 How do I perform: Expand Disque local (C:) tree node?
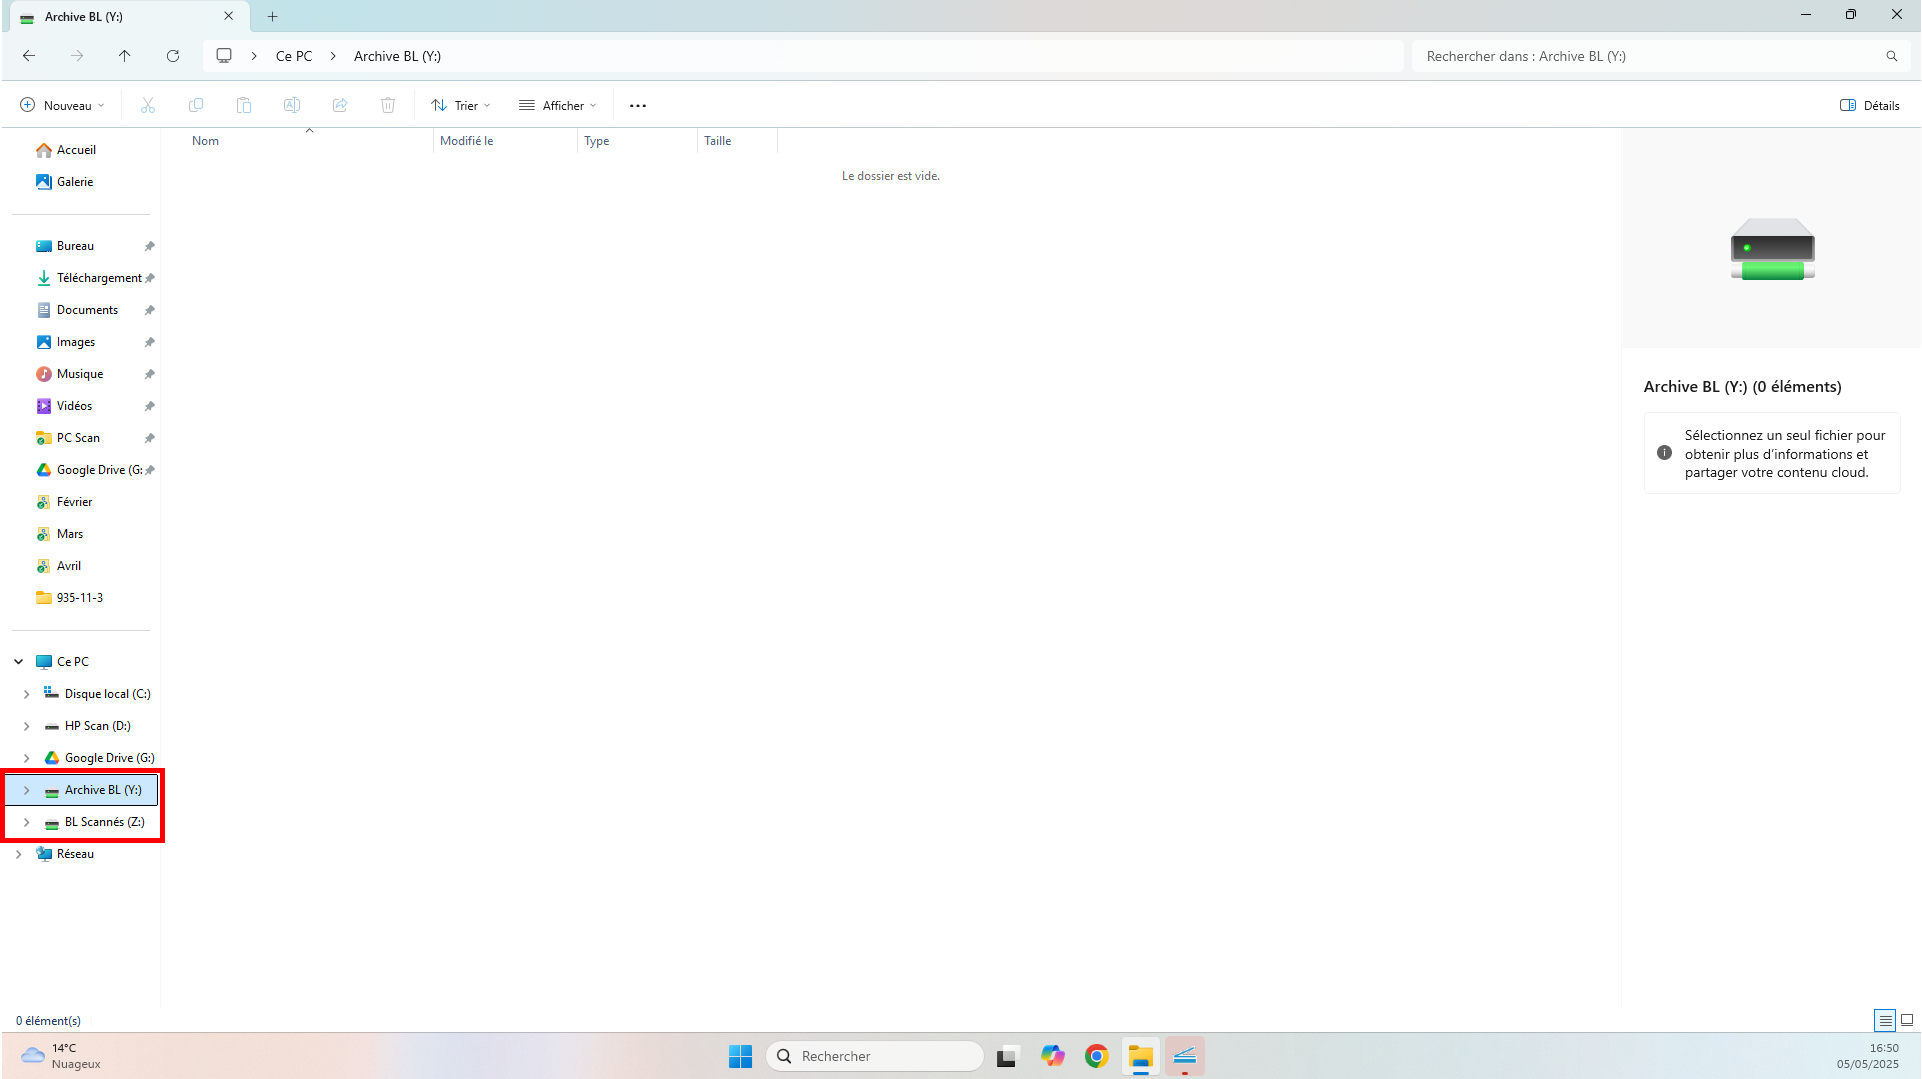(27, 694)
